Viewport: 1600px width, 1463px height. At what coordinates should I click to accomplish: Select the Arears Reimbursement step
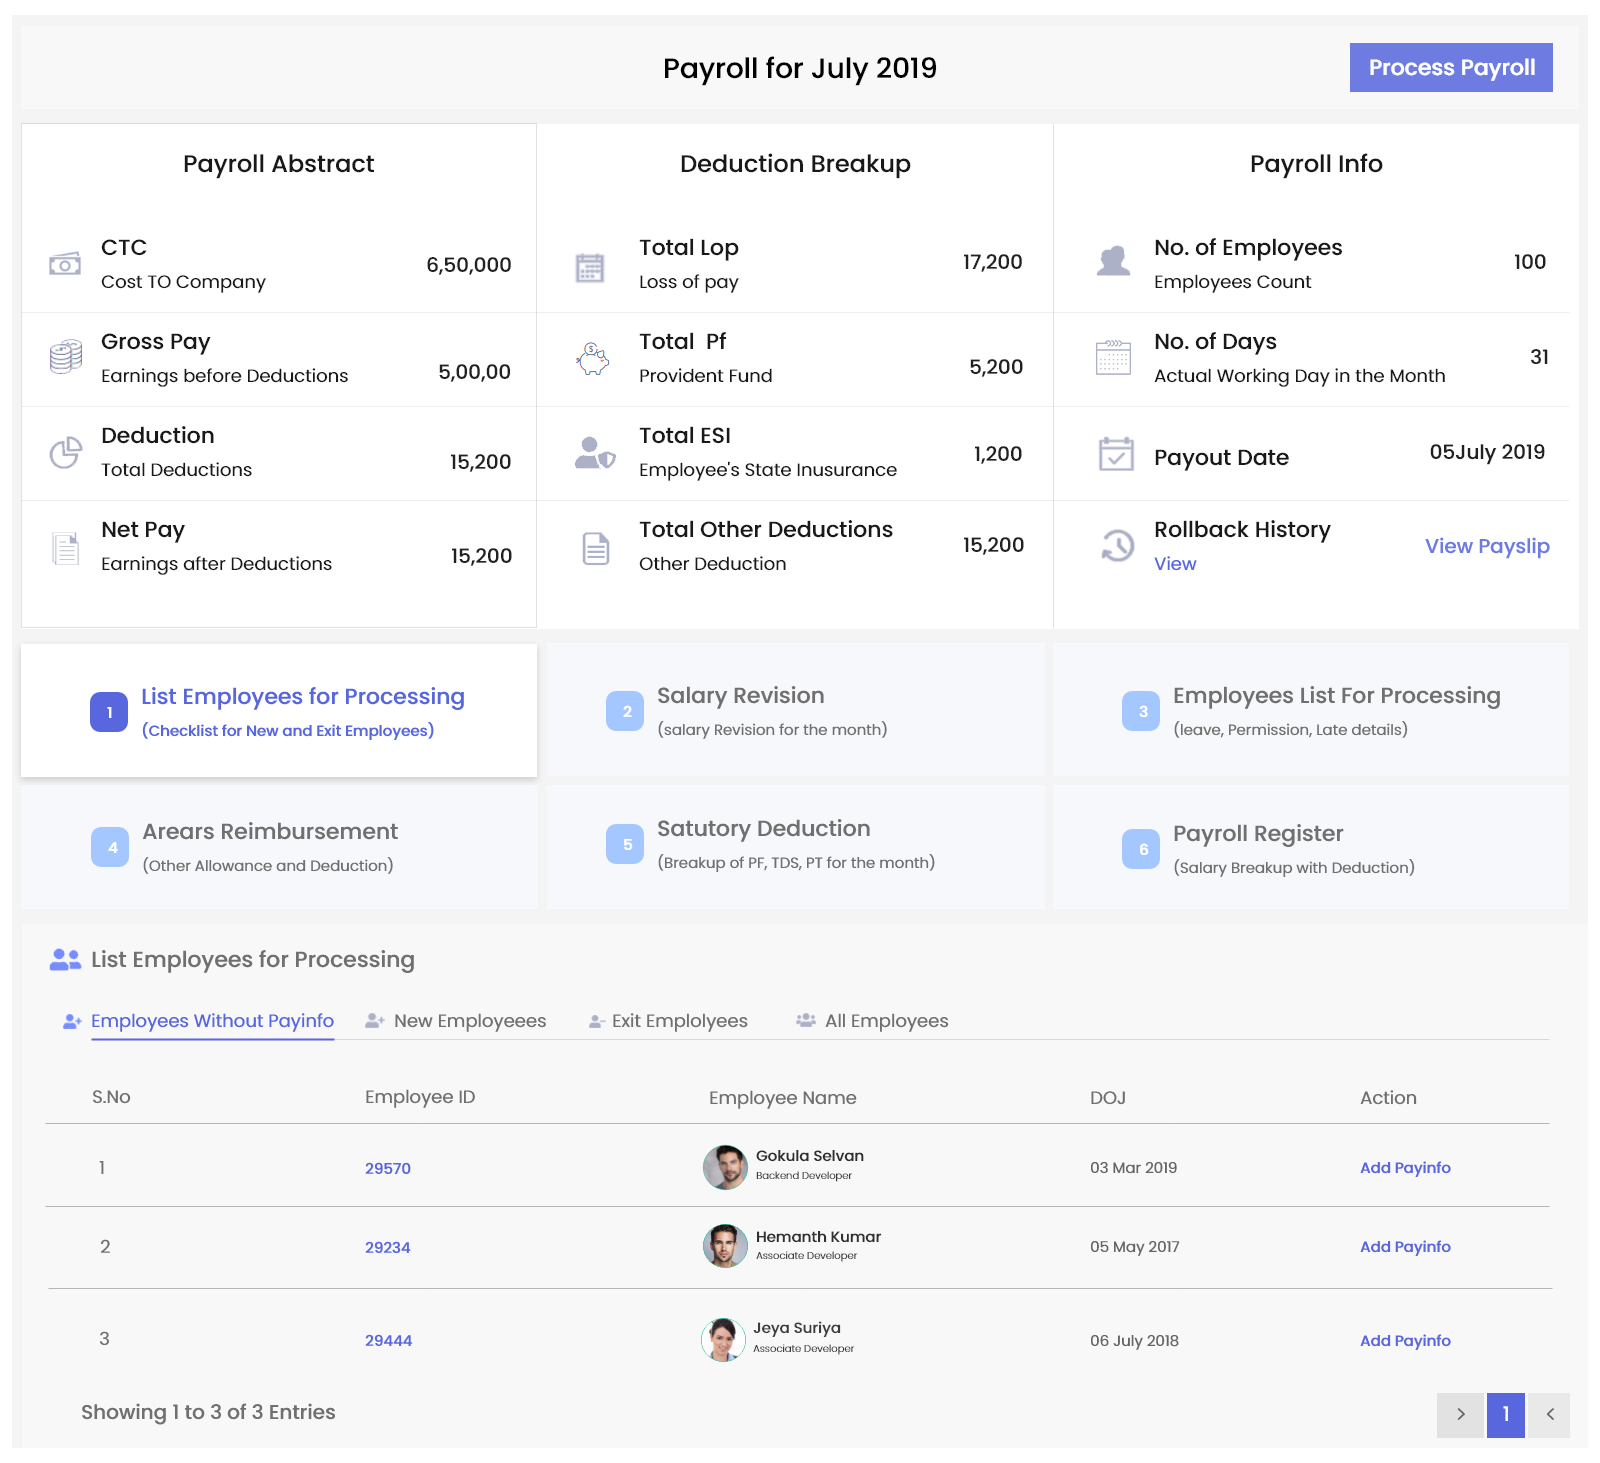(279, 847)
